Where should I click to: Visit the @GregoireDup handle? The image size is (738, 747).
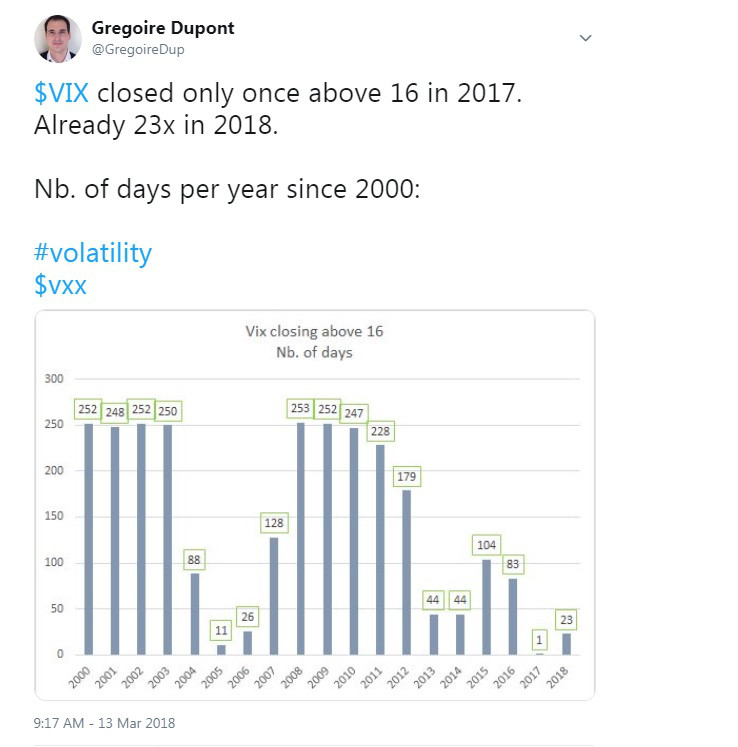[138, 50]
